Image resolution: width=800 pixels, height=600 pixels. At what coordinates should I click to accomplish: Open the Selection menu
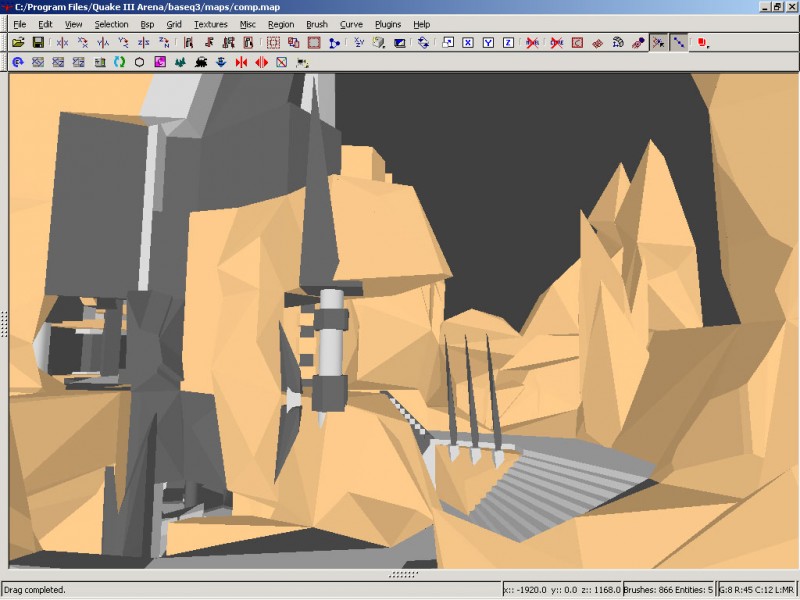coord(111,24)
